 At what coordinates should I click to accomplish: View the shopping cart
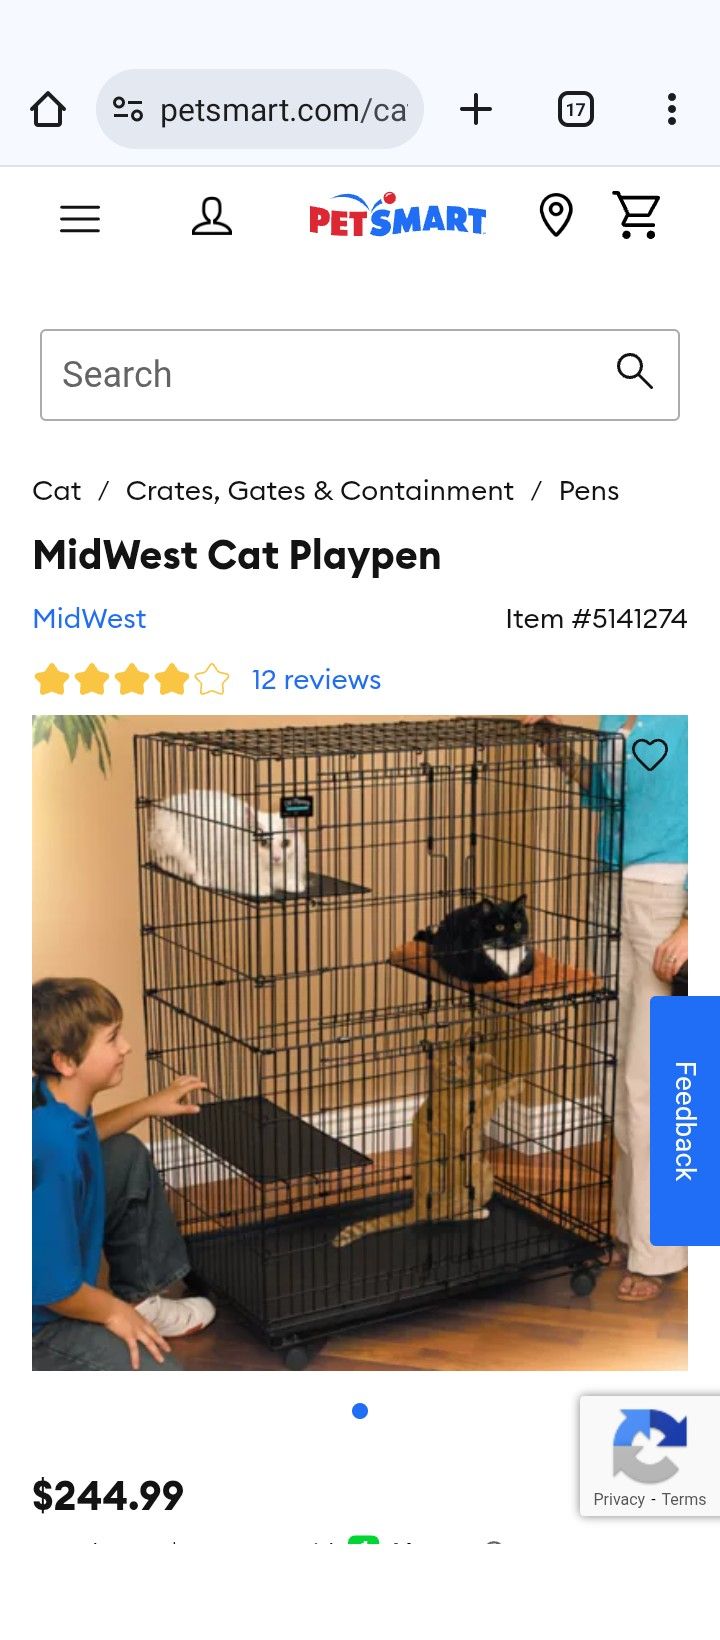click(637, 215)
